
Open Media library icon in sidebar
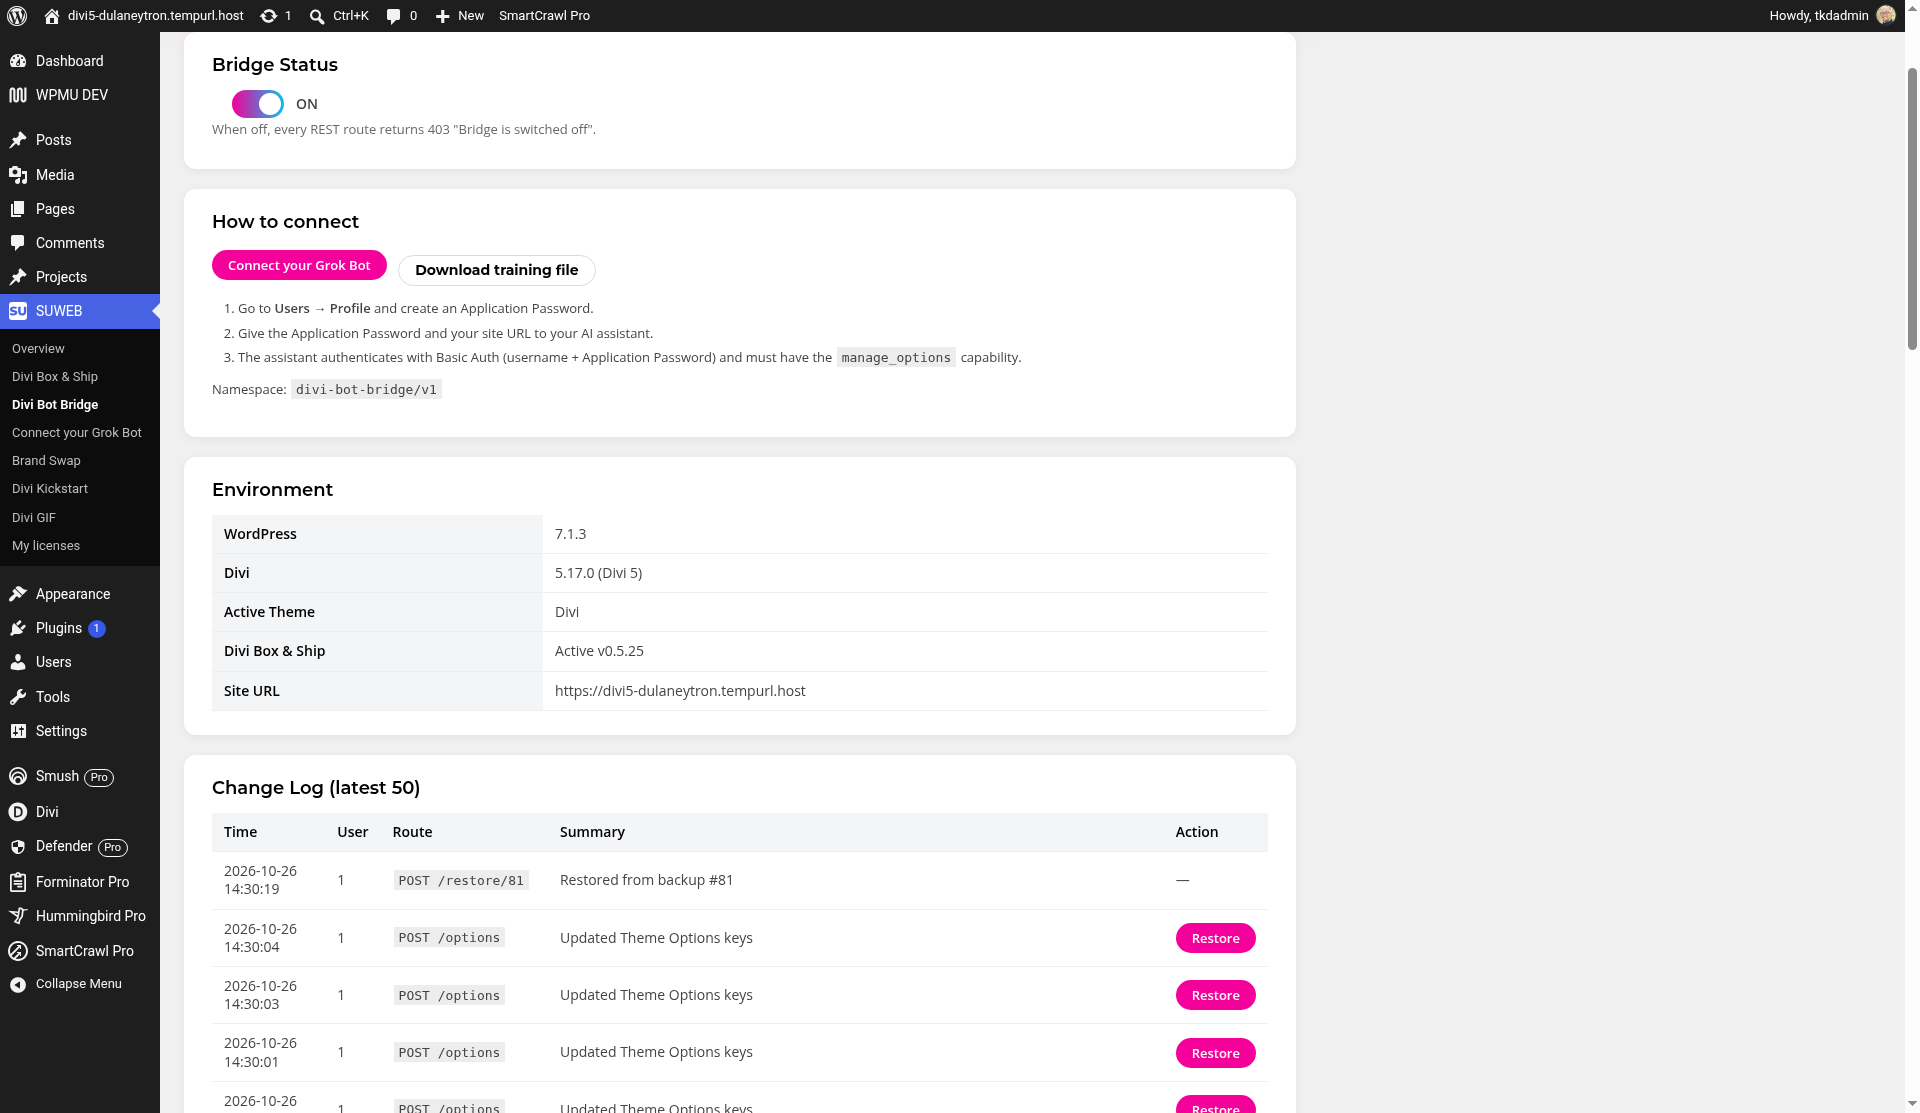(18, 175)
